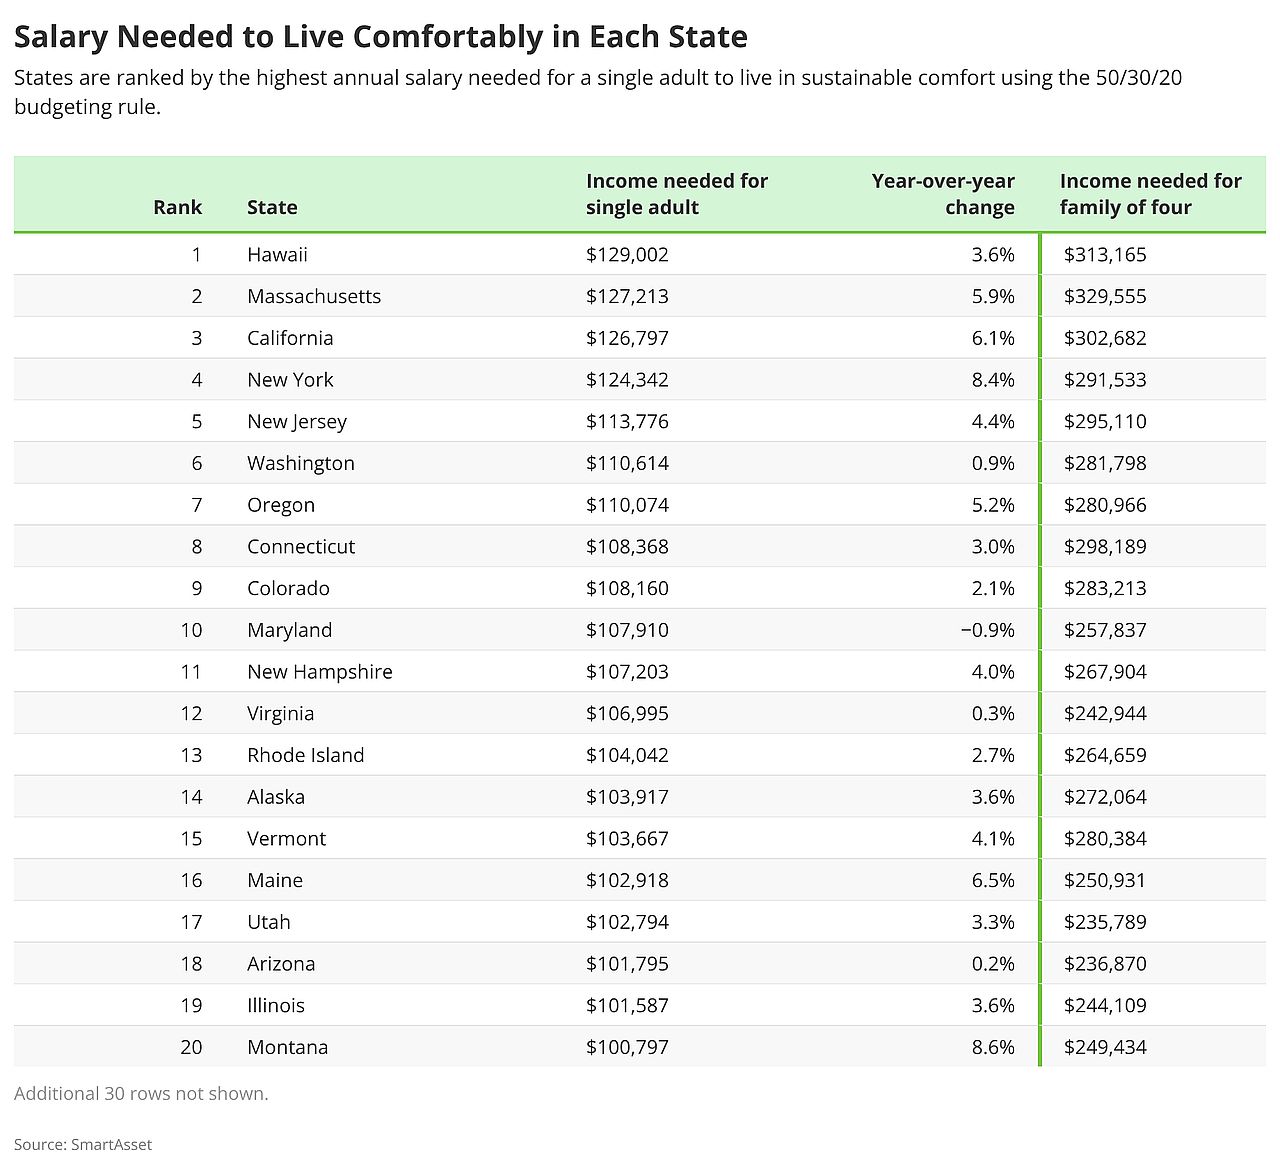Screen dimensions: 1280x1168
Task: Click the 'Income needed for single adult' header
Action: [x=677, y=194]
